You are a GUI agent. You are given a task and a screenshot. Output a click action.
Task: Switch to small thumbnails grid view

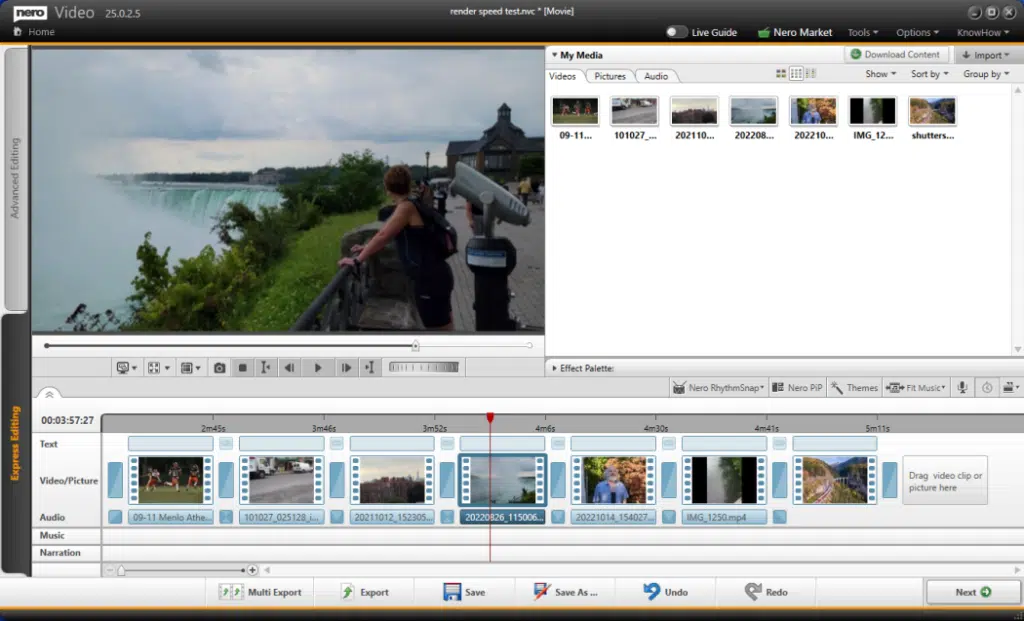pos(796,74)
